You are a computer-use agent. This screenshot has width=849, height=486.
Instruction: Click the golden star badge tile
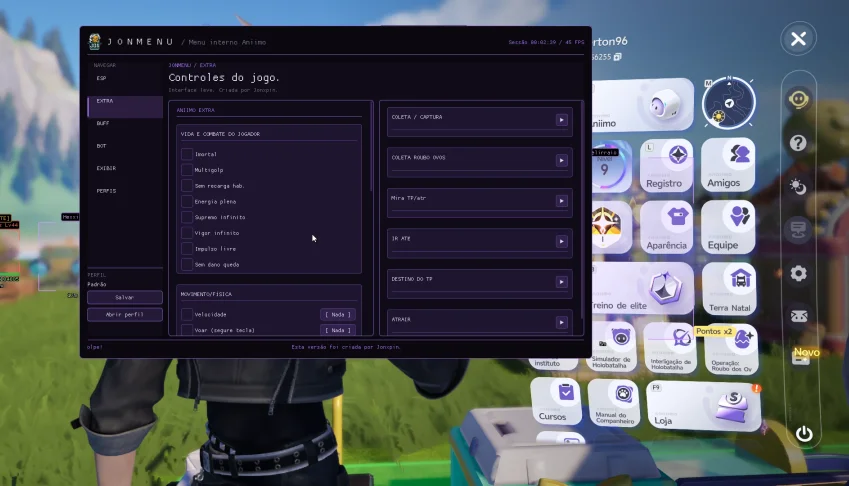click(x=610, y=227)
